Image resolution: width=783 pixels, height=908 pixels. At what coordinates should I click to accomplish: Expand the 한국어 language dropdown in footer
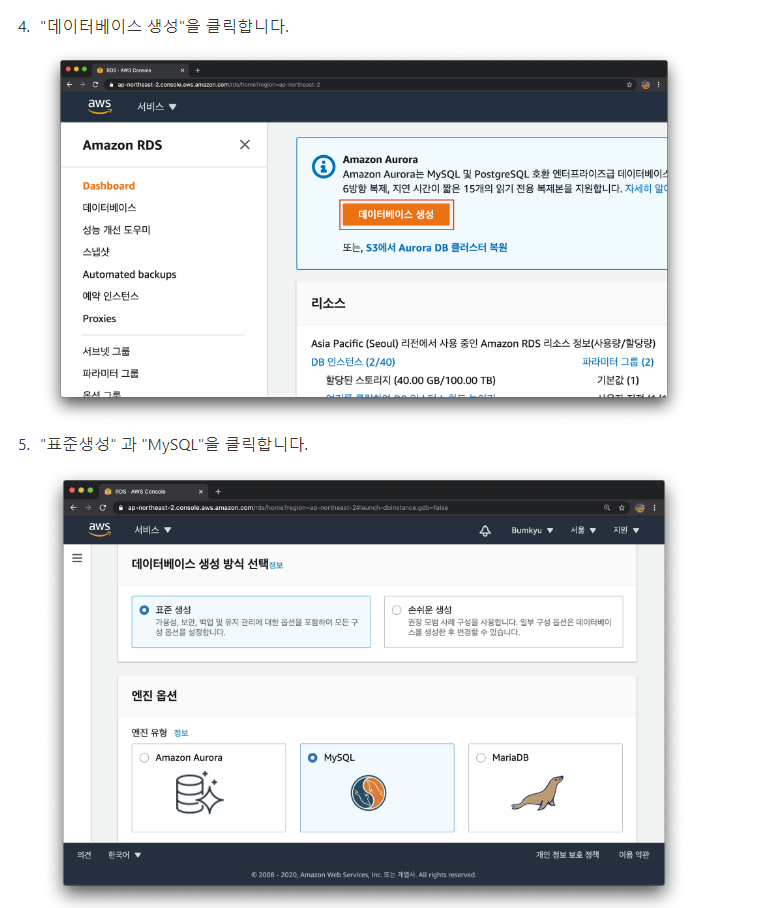(x=125, y=855)
